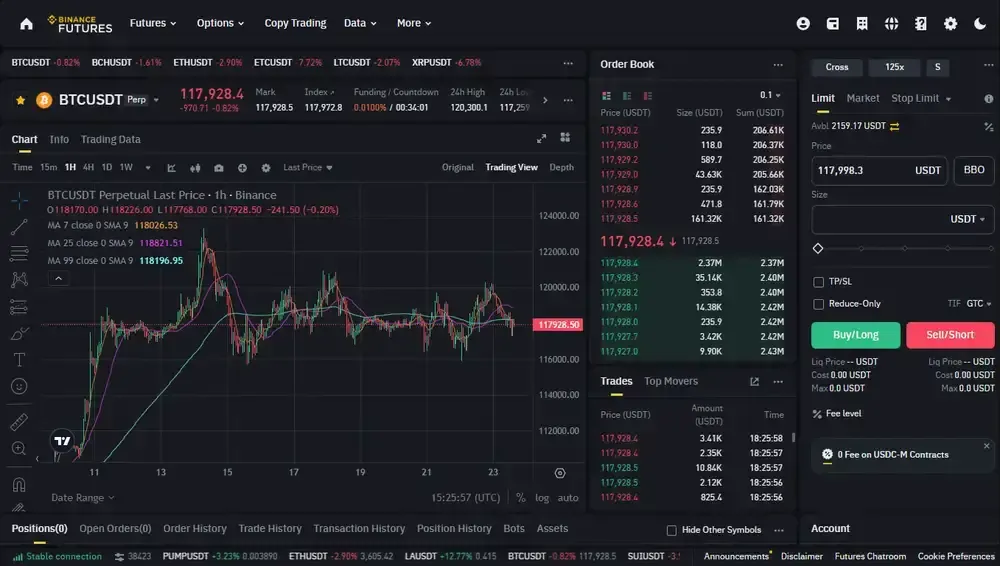
Task: Check Hide Other Symbols
Action: click(x=672, y=530)
